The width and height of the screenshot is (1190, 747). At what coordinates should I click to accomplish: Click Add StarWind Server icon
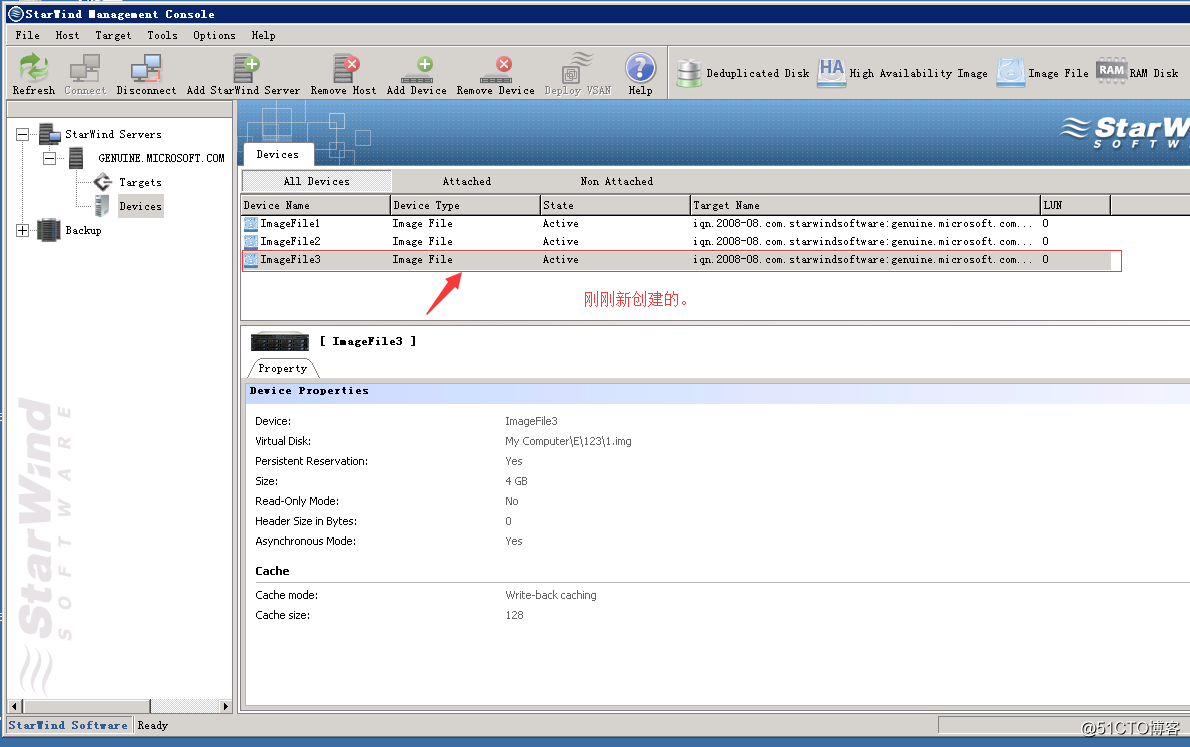coord(246,68)
